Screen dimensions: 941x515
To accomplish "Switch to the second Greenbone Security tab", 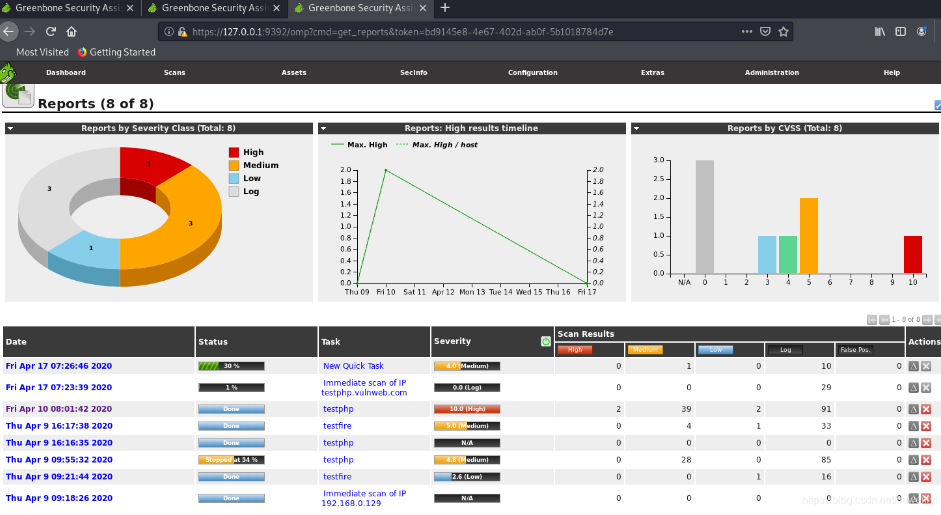I will (214, 8).
